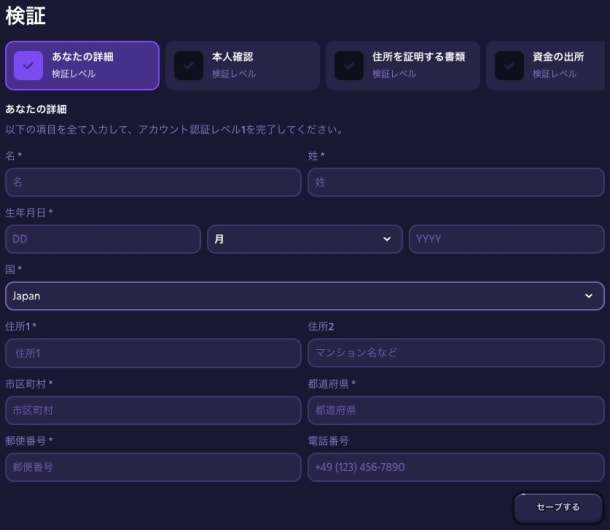
Task: Click the instruction text about アカウント認証レベル1
Action: tap(174, 130)
